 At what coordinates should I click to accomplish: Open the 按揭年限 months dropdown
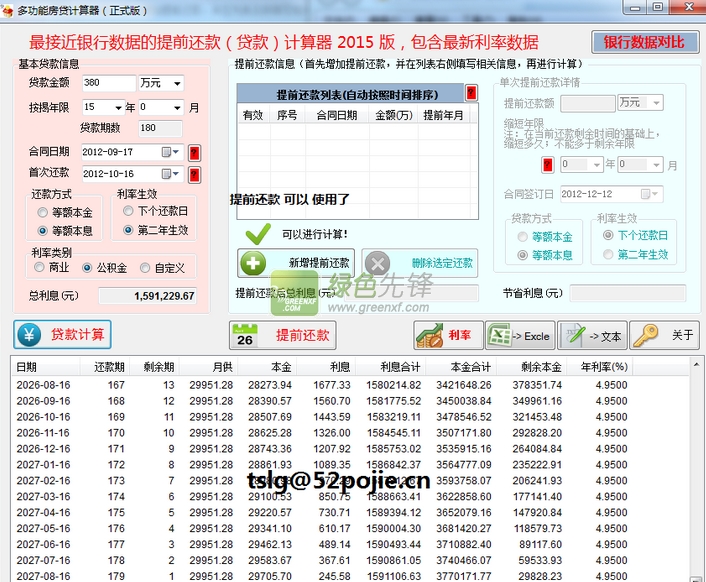[x=177, y=108]
